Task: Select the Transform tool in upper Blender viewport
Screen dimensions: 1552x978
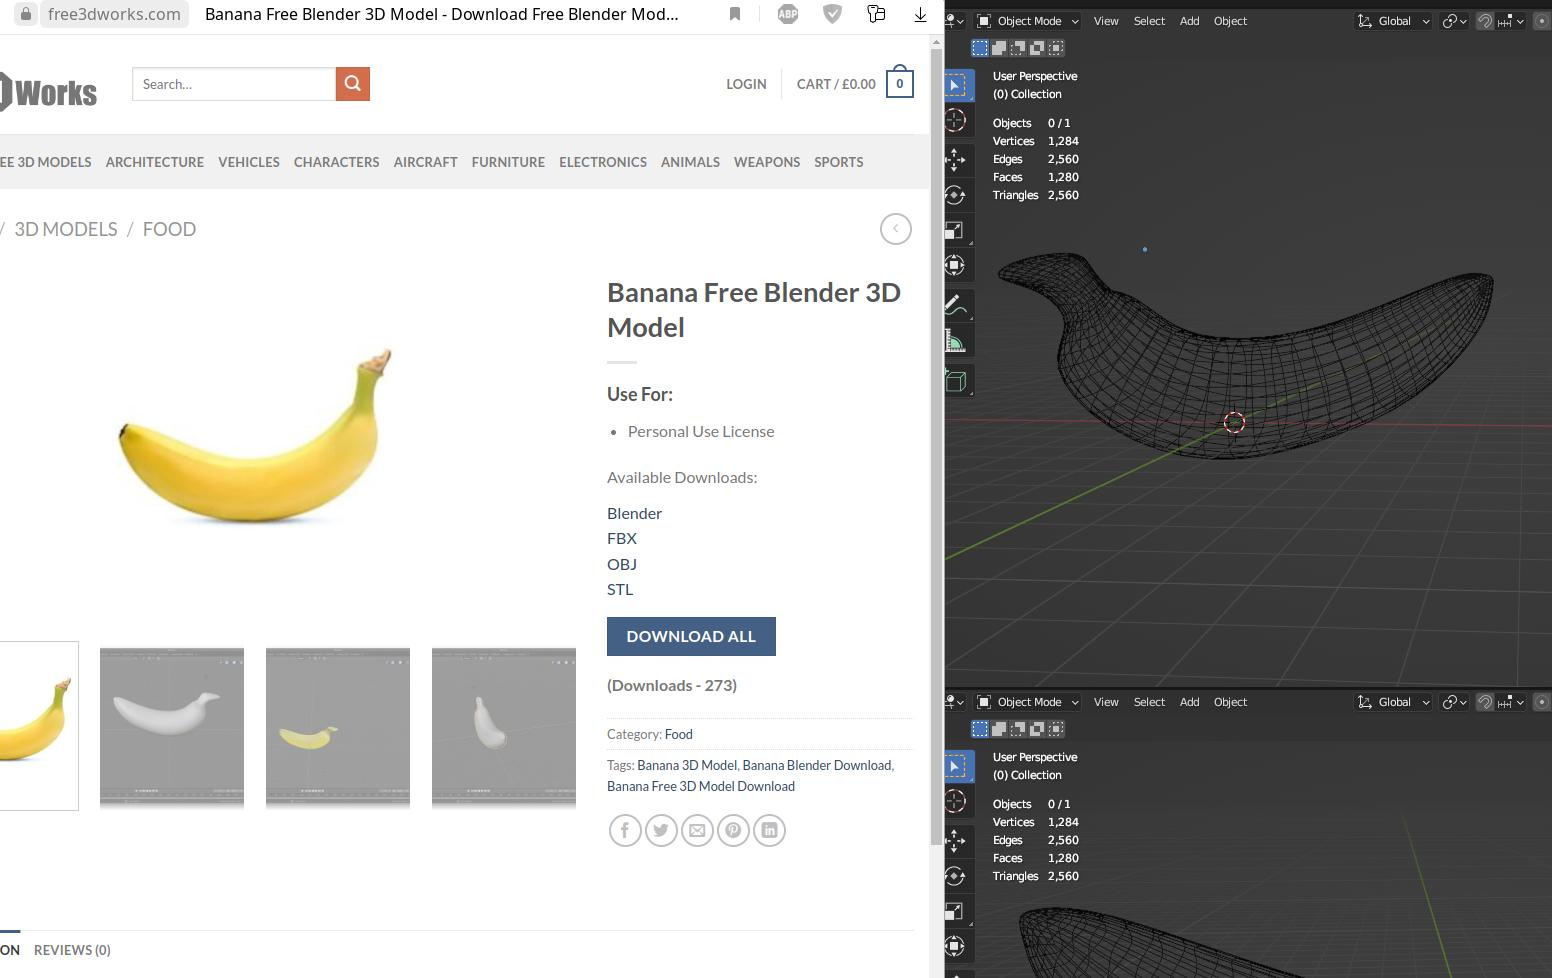Action: (x=955, y=265)
